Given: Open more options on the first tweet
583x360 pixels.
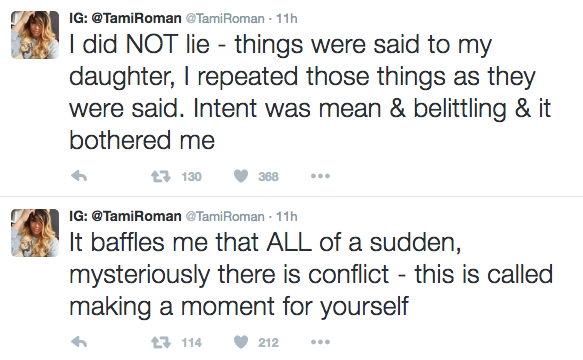Looking at the screenshot, I should pyautogui.click(x=320, y=176).
